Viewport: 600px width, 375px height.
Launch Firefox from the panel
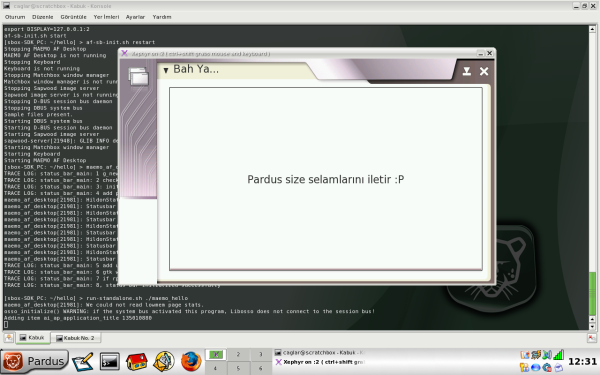click(x=191, y=362)
